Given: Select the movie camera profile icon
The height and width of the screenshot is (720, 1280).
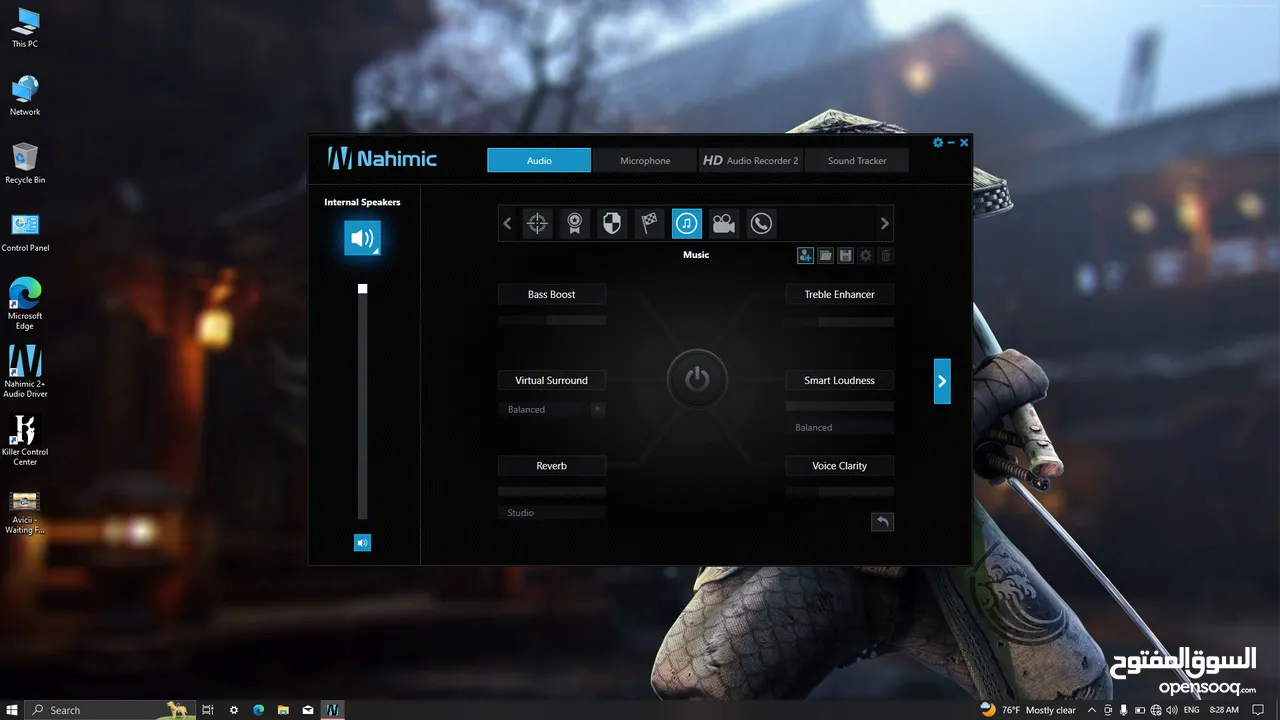Looking at the screenshot, I should [724, 224].
